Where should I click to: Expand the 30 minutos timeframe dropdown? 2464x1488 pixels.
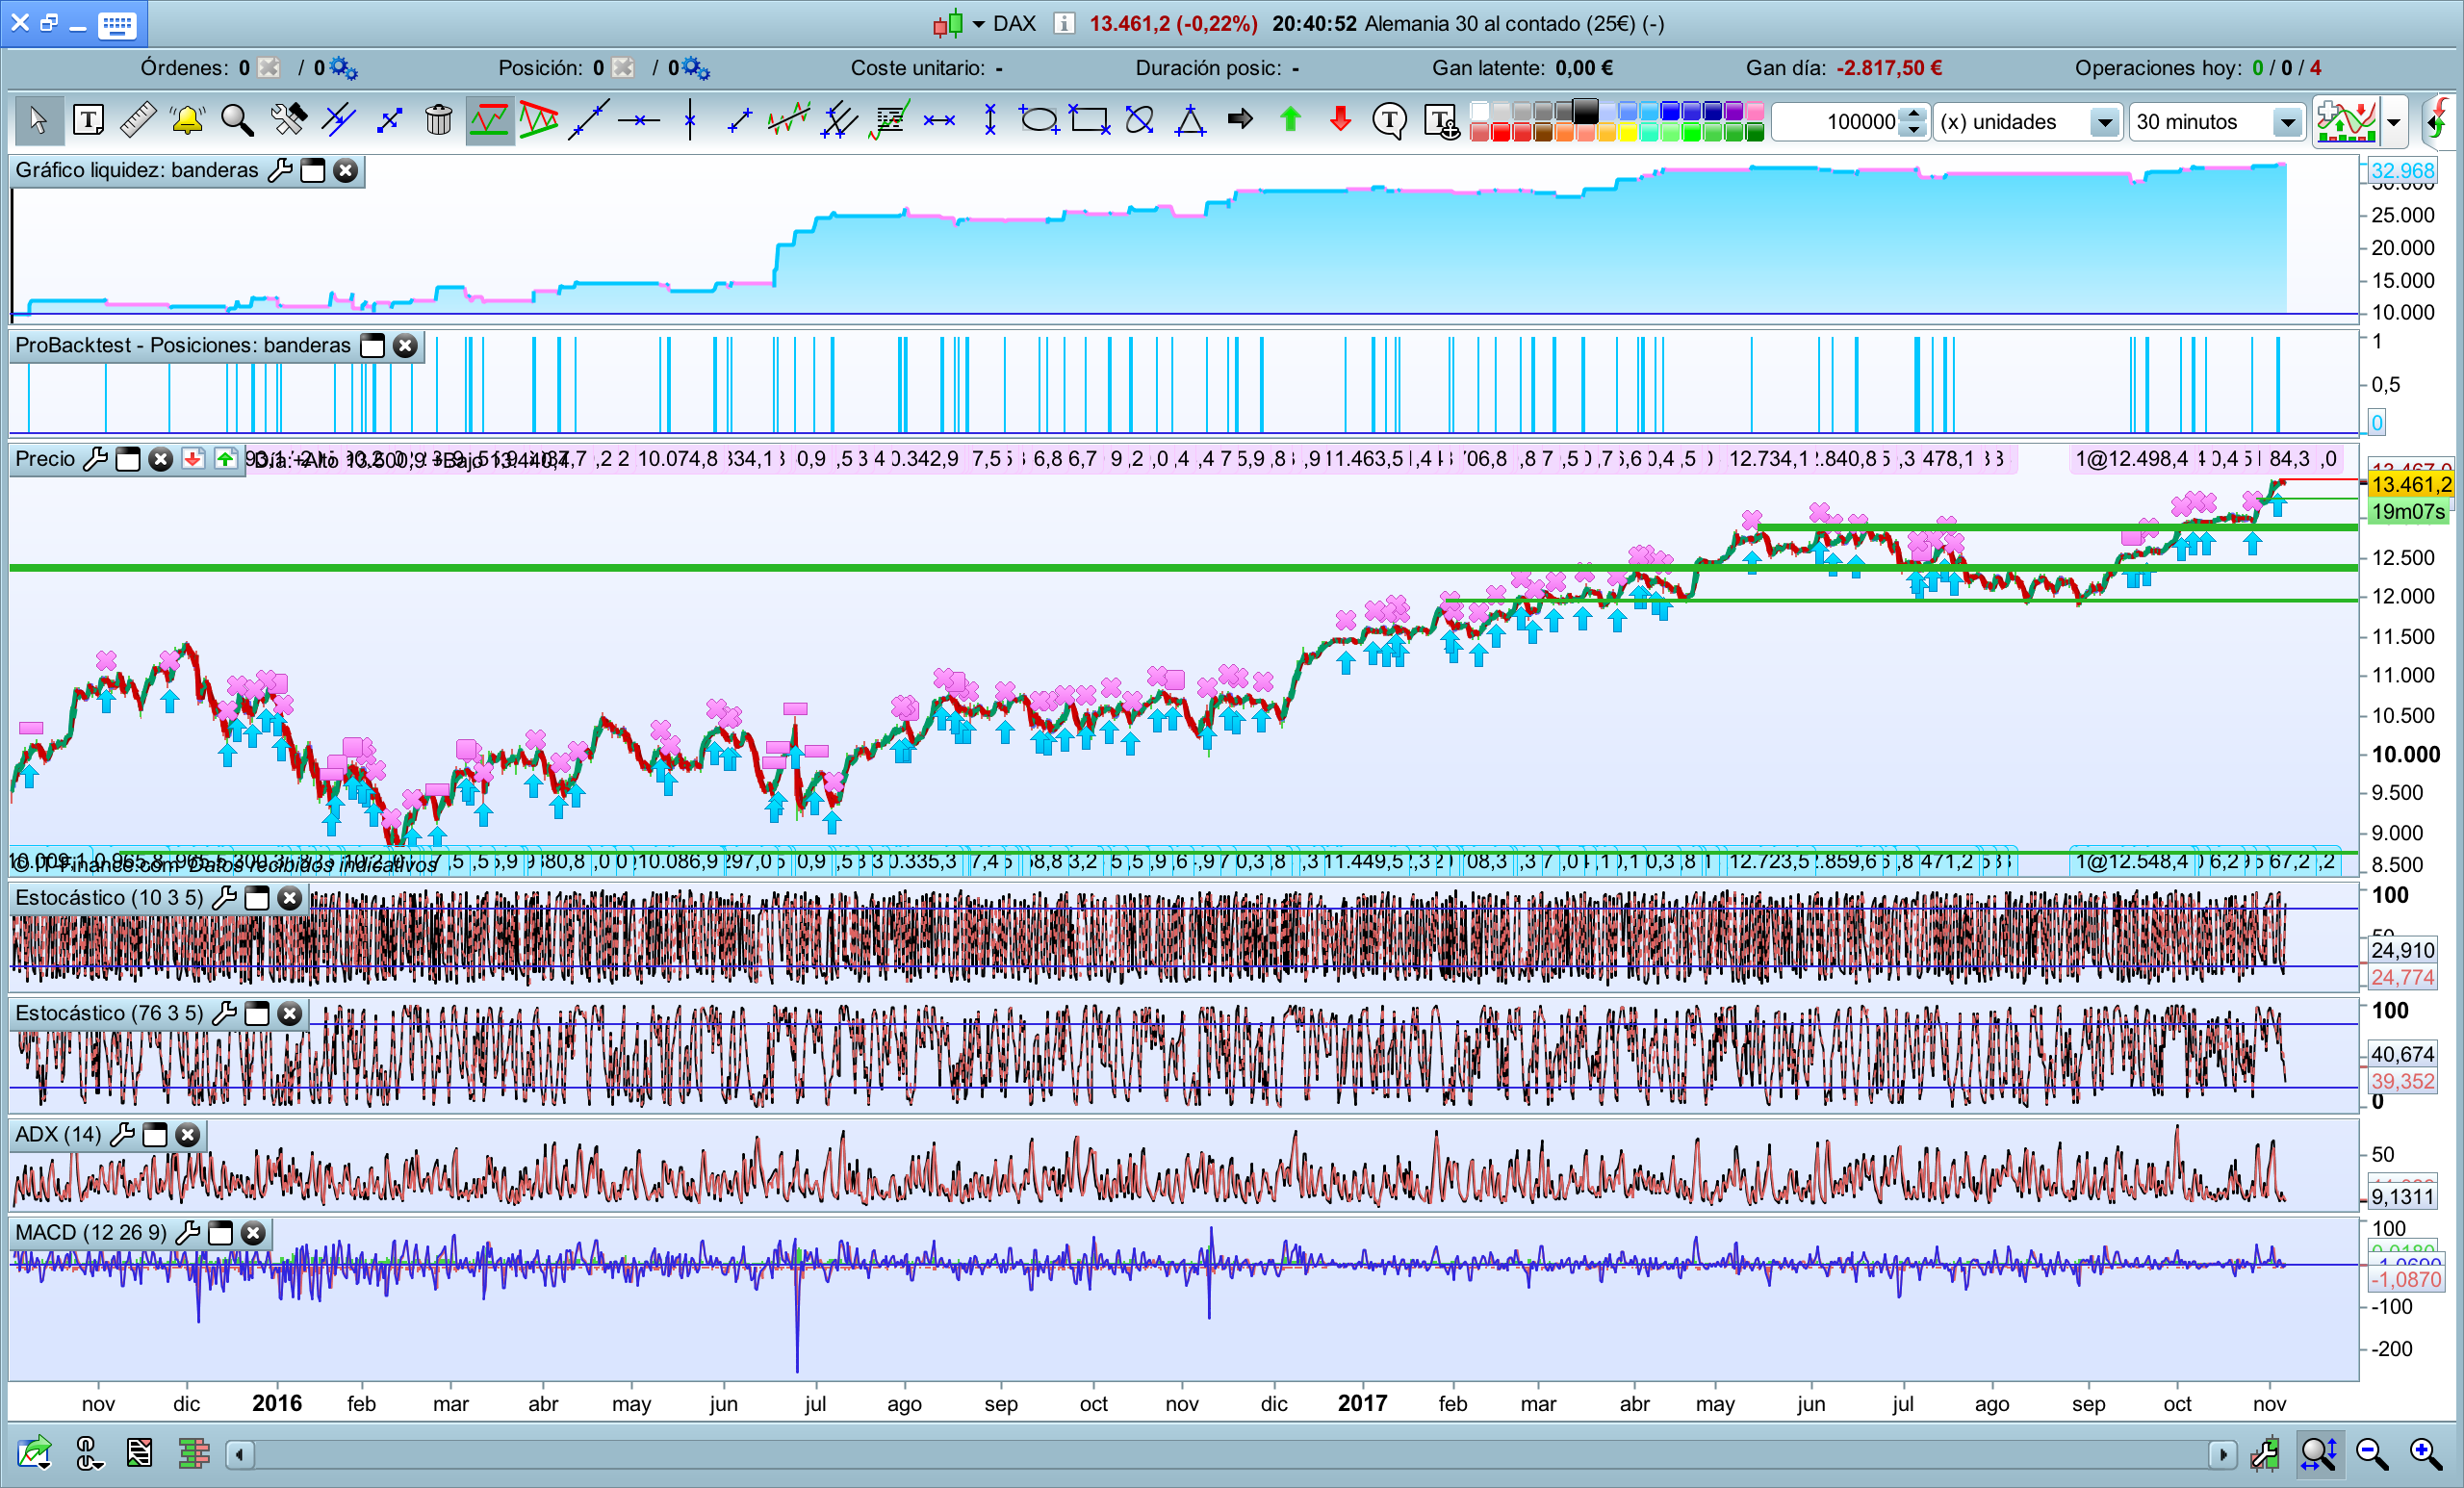click(x=2286, y=122)
